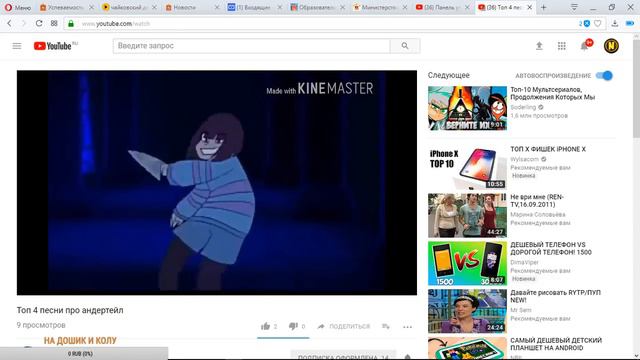Click the Топ 4 песни про андертейл title
This screenshot has height=360, width=640.
(x=70, y=310)
